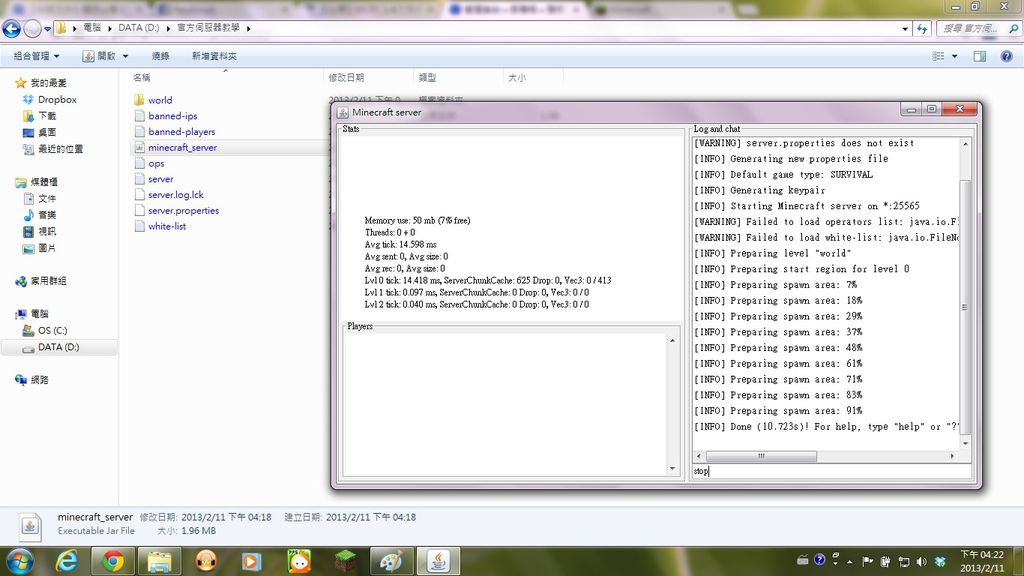Click the Back navigation arrow in Explorer
The width and height of the screenshot is (1024, 576).
[11, 28]
